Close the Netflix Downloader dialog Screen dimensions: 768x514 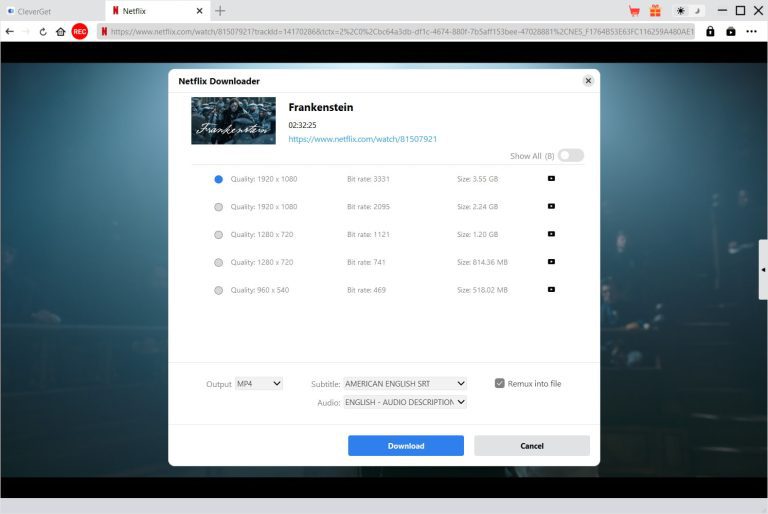(588, 81)
